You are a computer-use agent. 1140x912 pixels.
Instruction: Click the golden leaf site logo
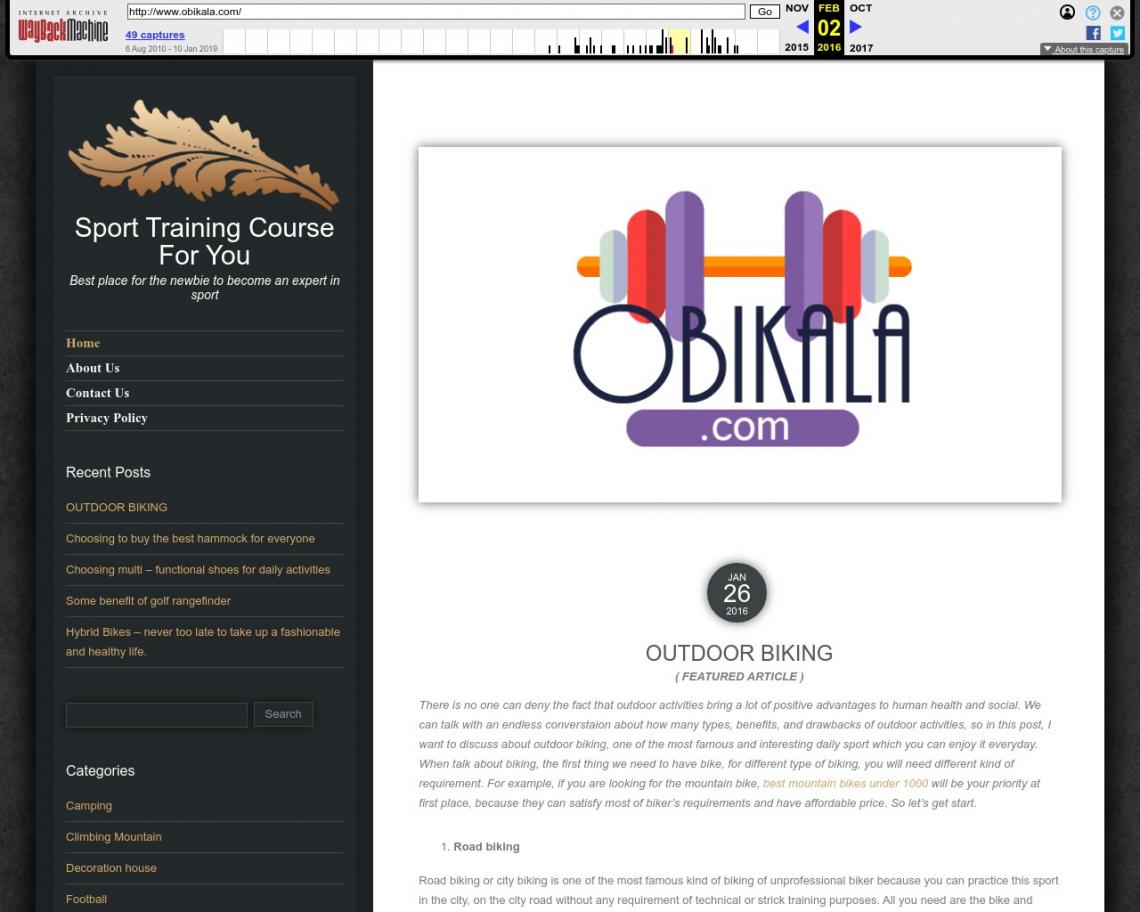(x=204, y=153)
